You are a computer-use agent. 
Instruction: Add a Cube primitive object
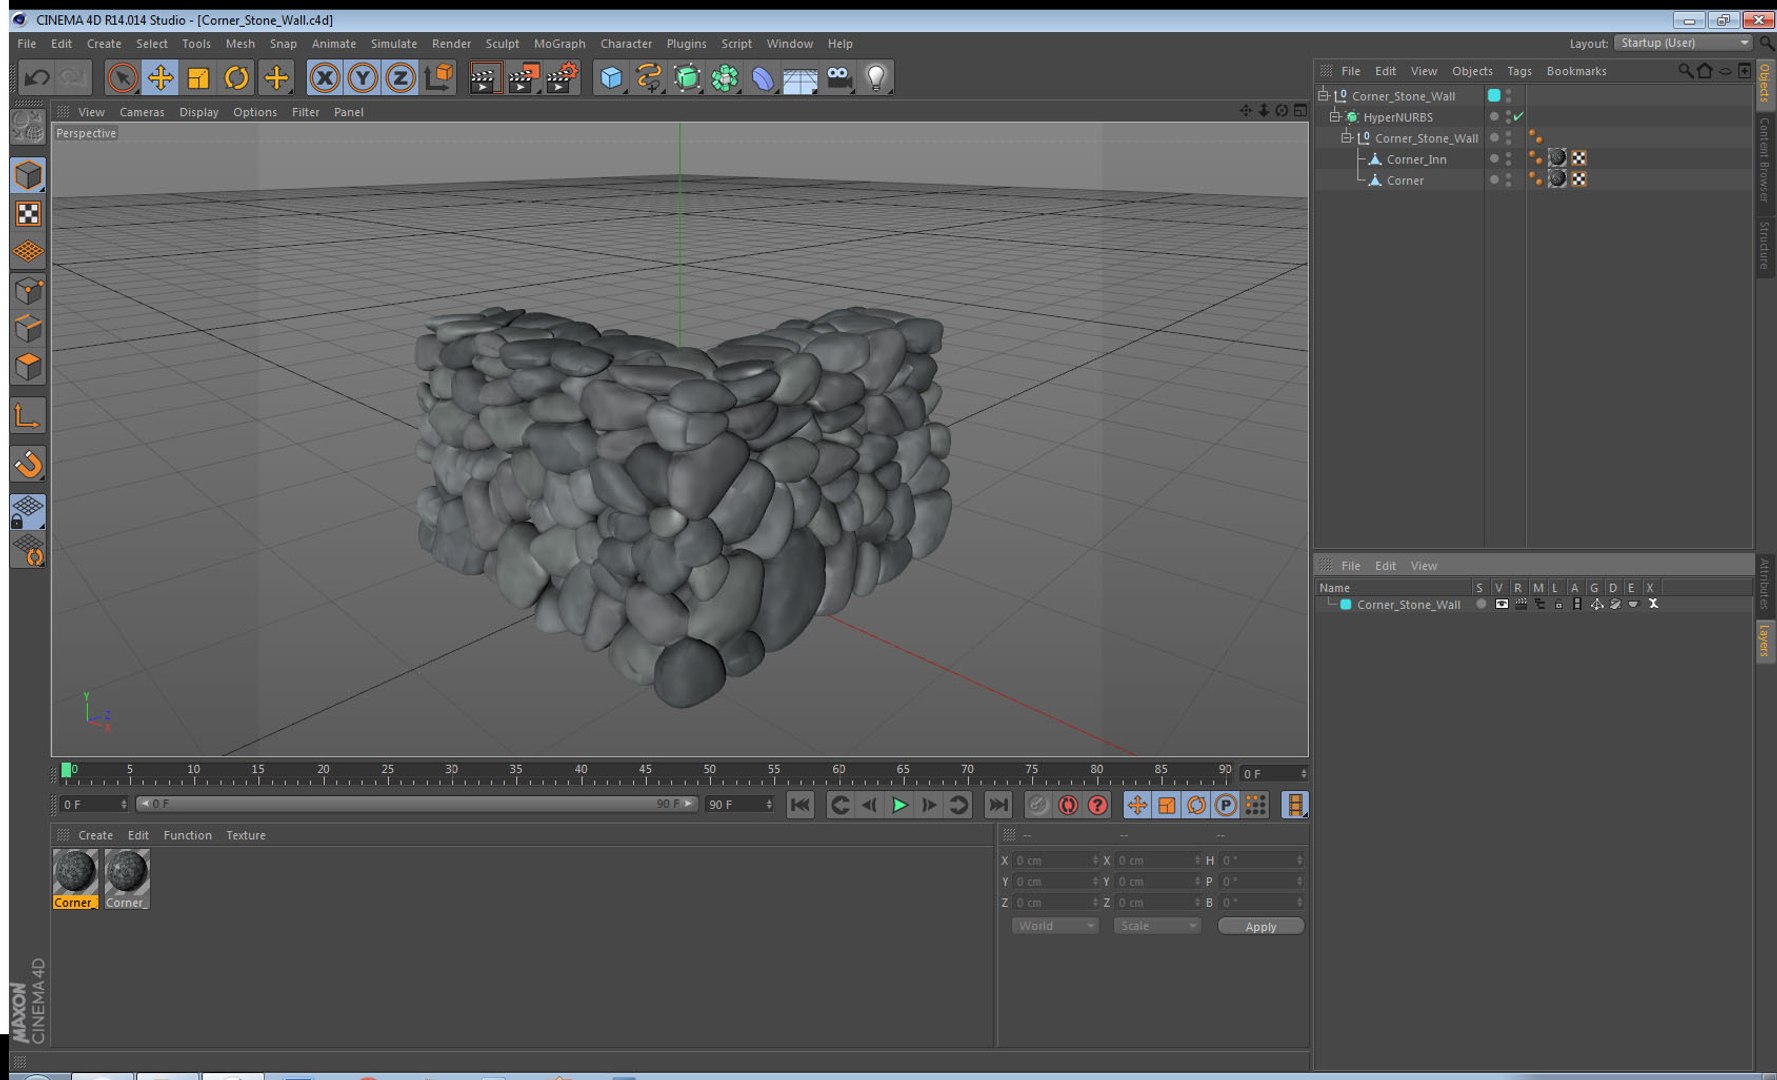pyautogui.click(x=611, y=77)
